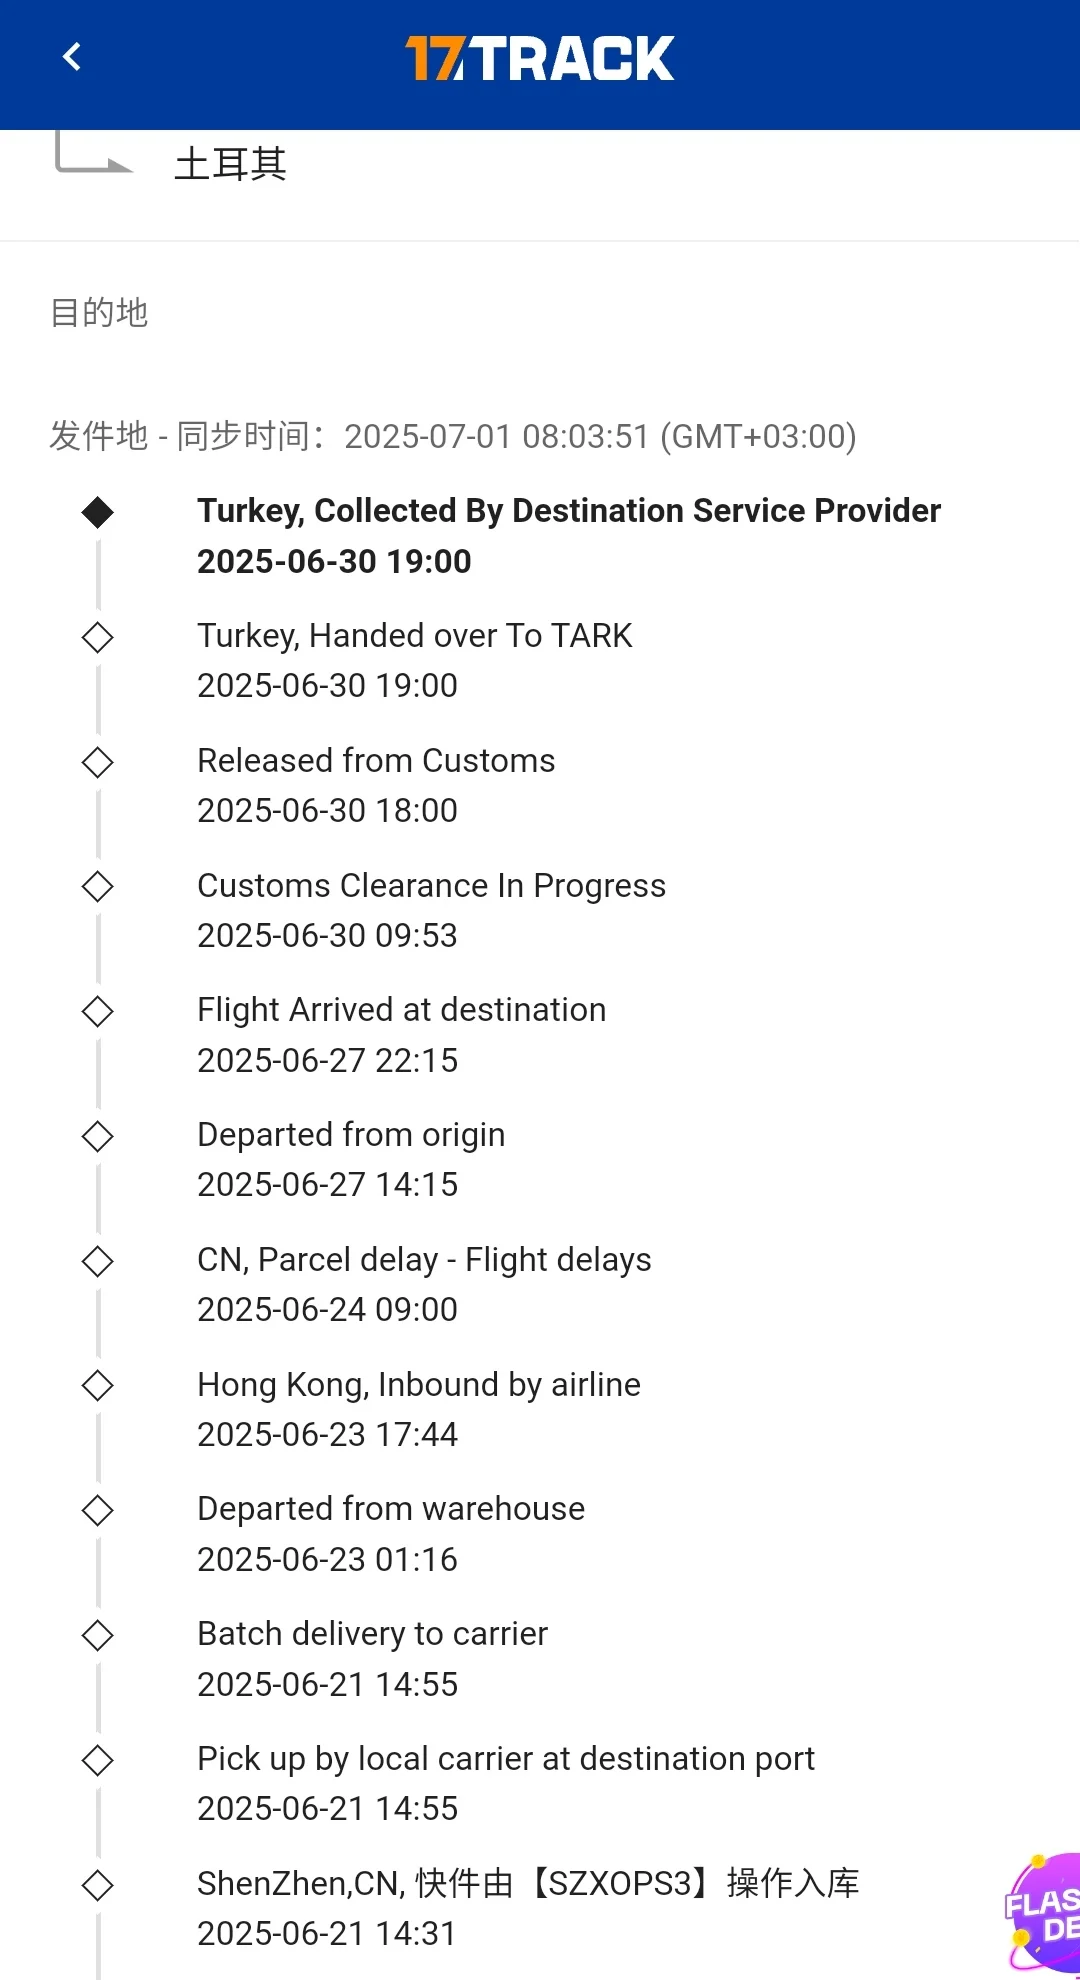Select the ShenZhen,CN SZXOPS3 warehouse event
1080x1980 pixels.
528,1884
